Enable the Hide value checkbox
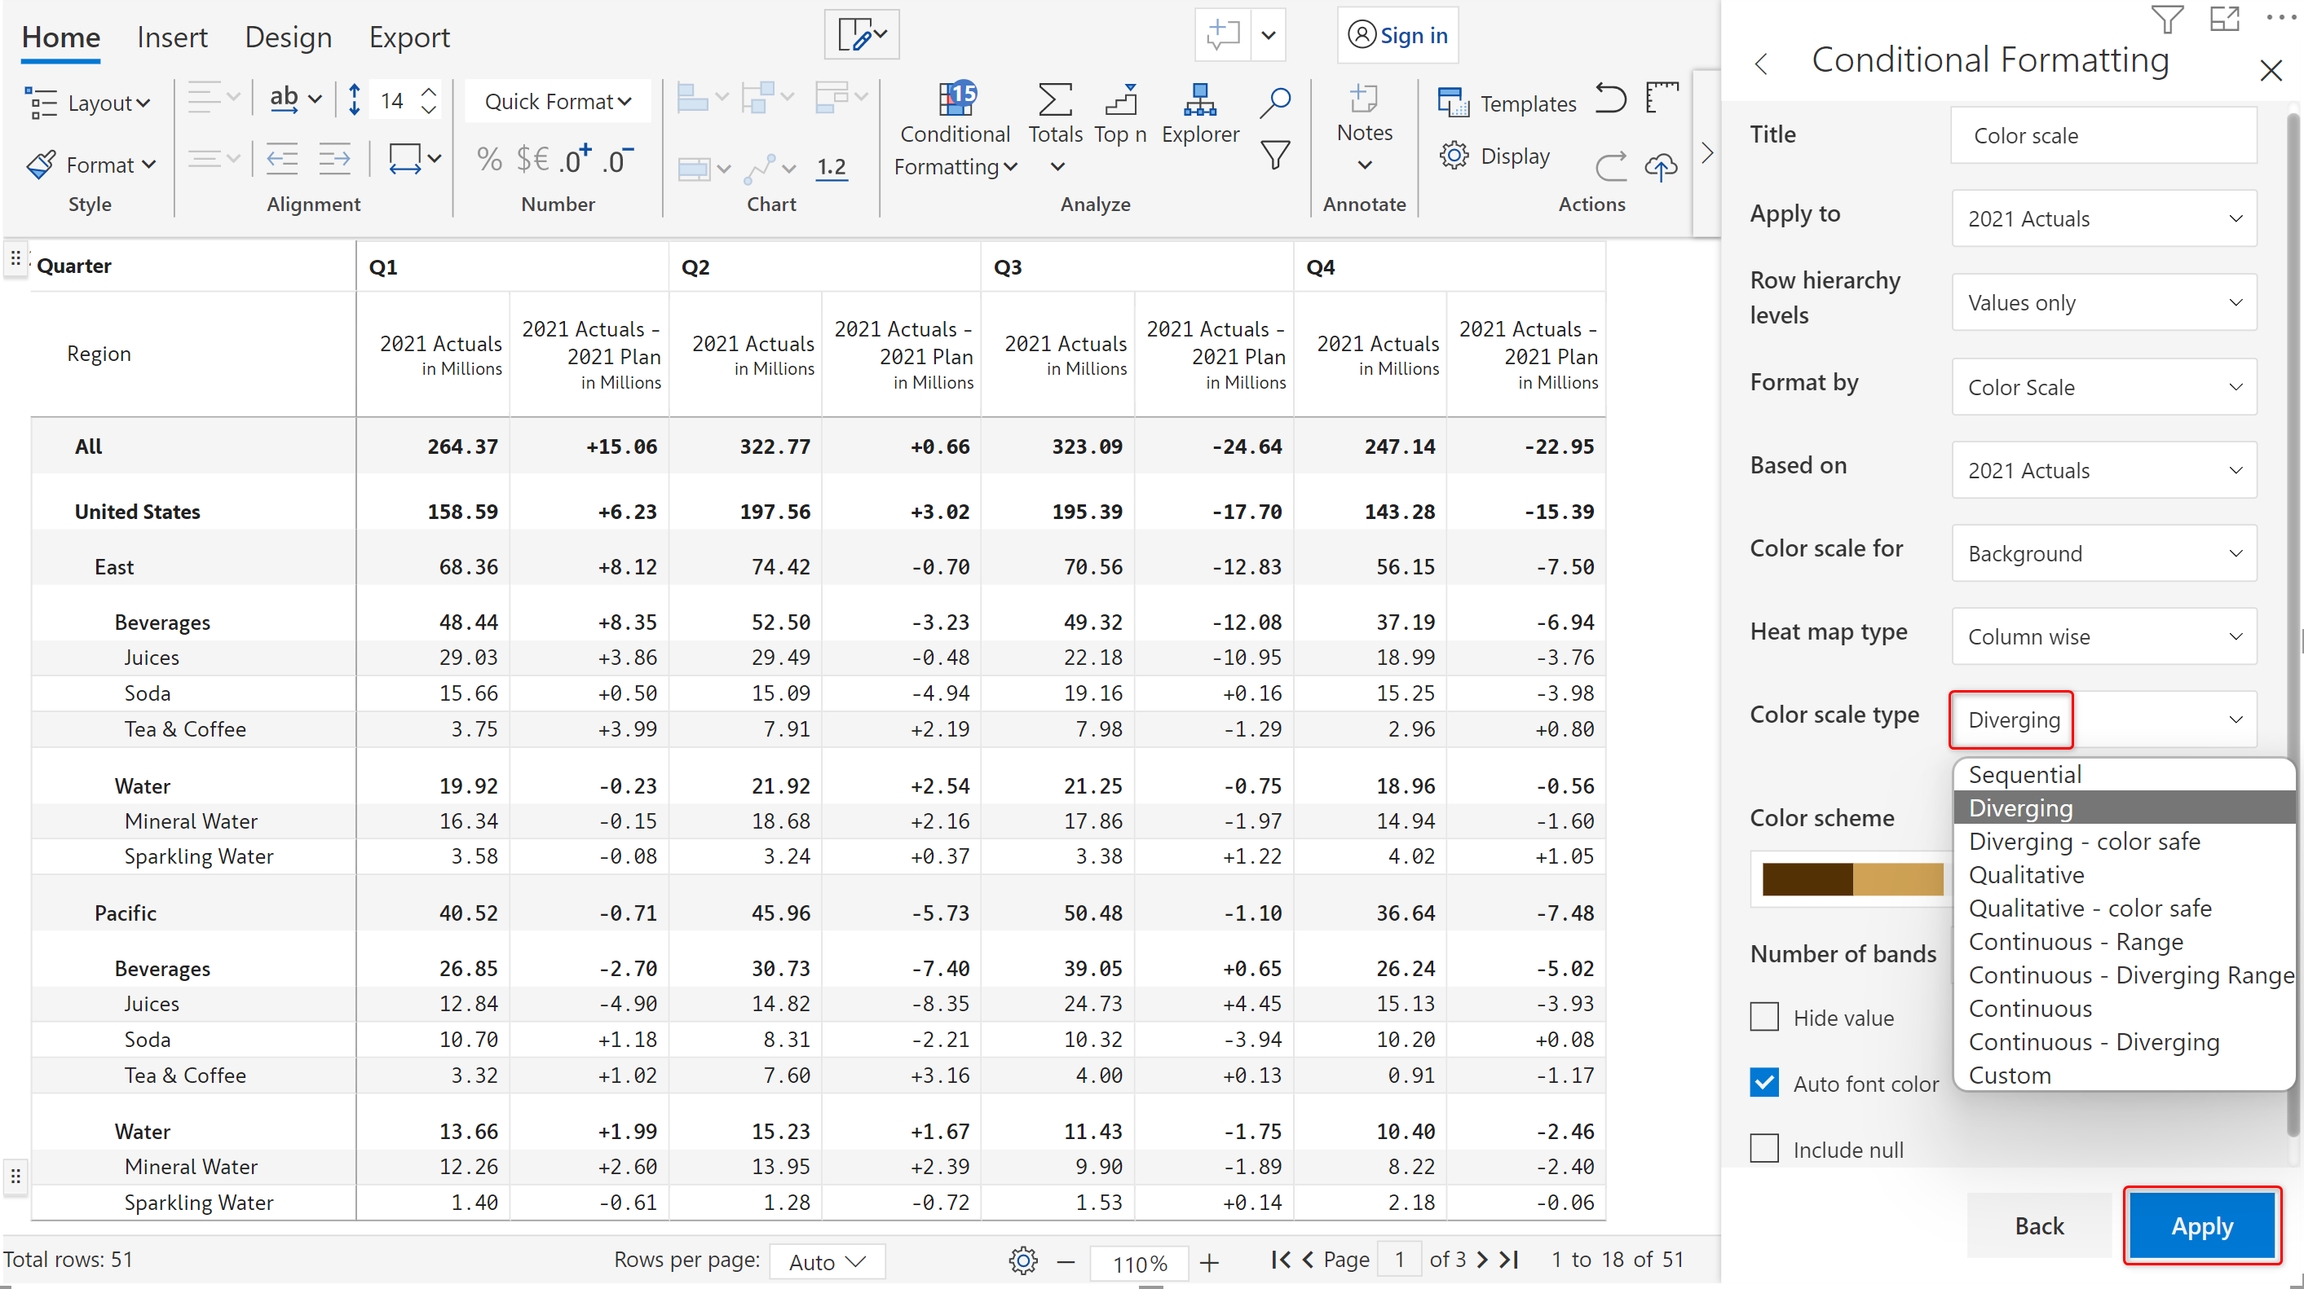 click(x=1765, y=1018)
